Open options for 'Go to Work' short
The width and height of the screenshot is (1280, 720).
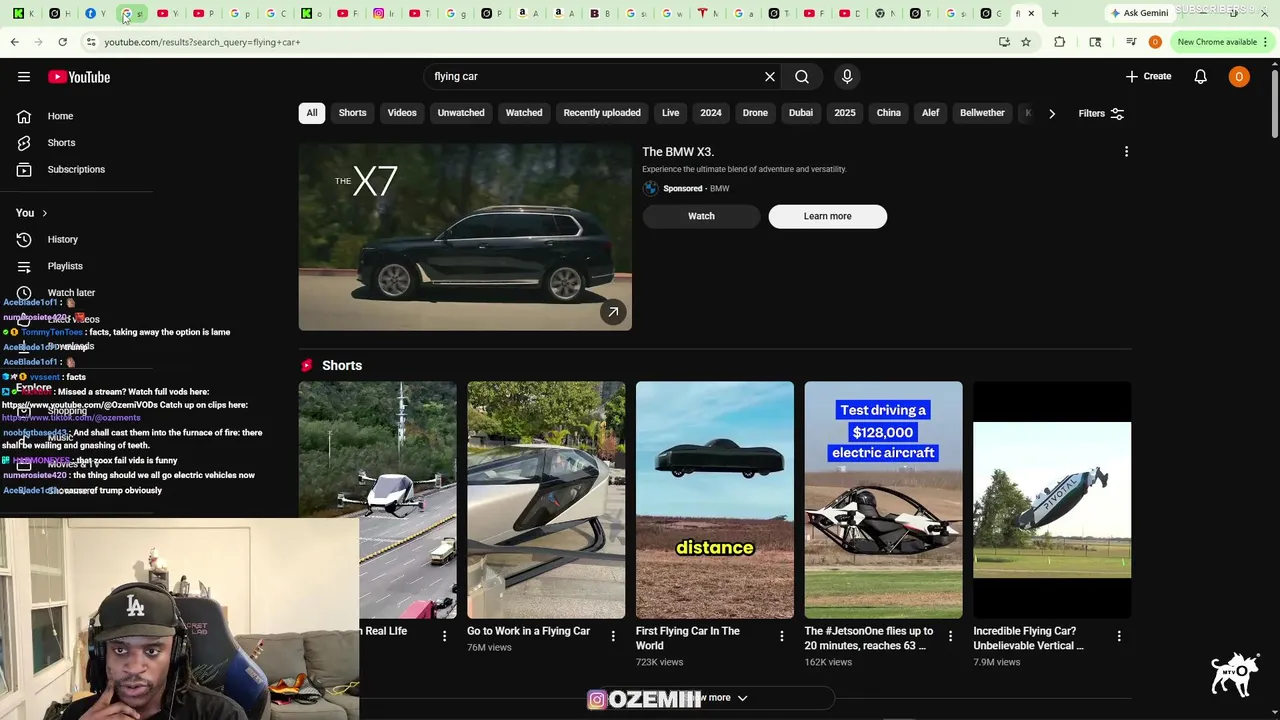coord(613,636)
